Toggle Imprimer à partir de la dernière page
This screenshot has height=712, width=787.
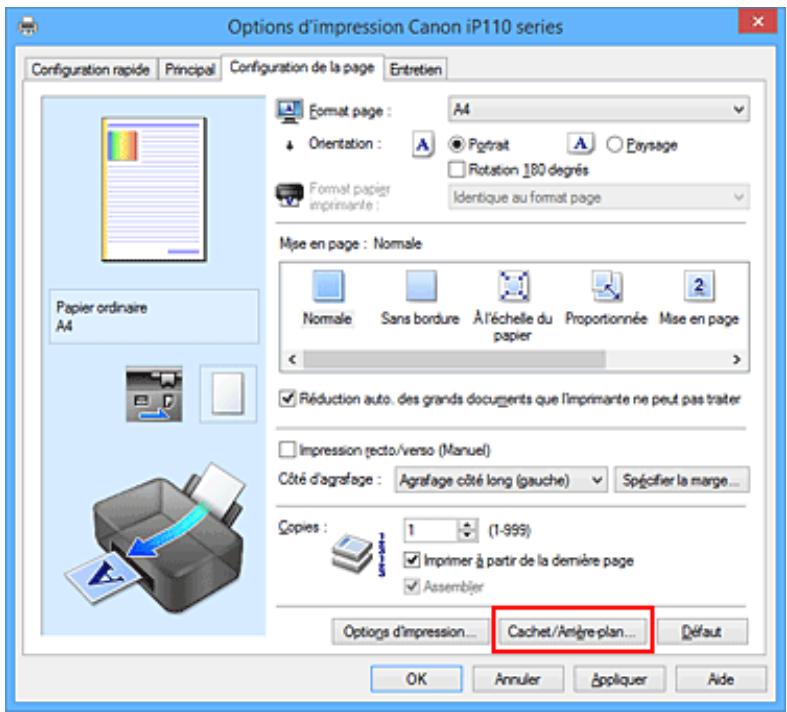412,560
